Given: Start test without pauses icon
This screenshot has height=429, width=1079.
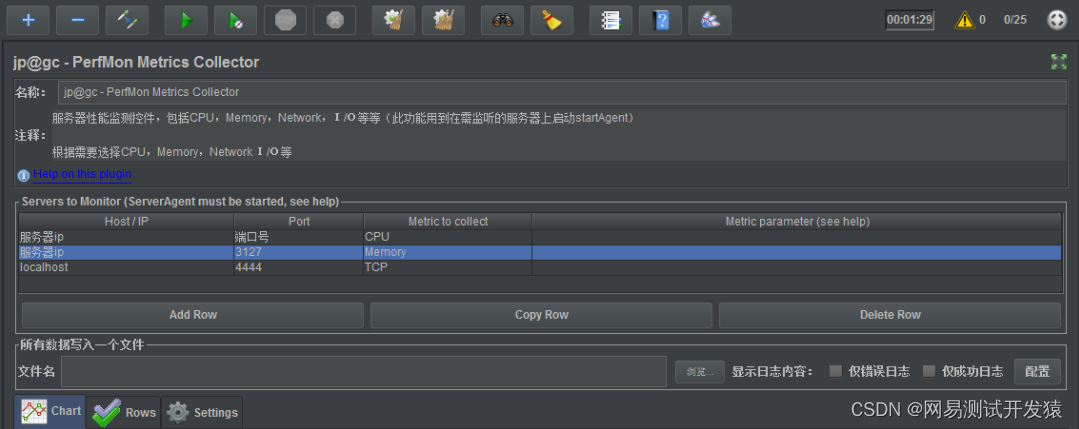Looking at the screenshot, I should pos(235,20).
